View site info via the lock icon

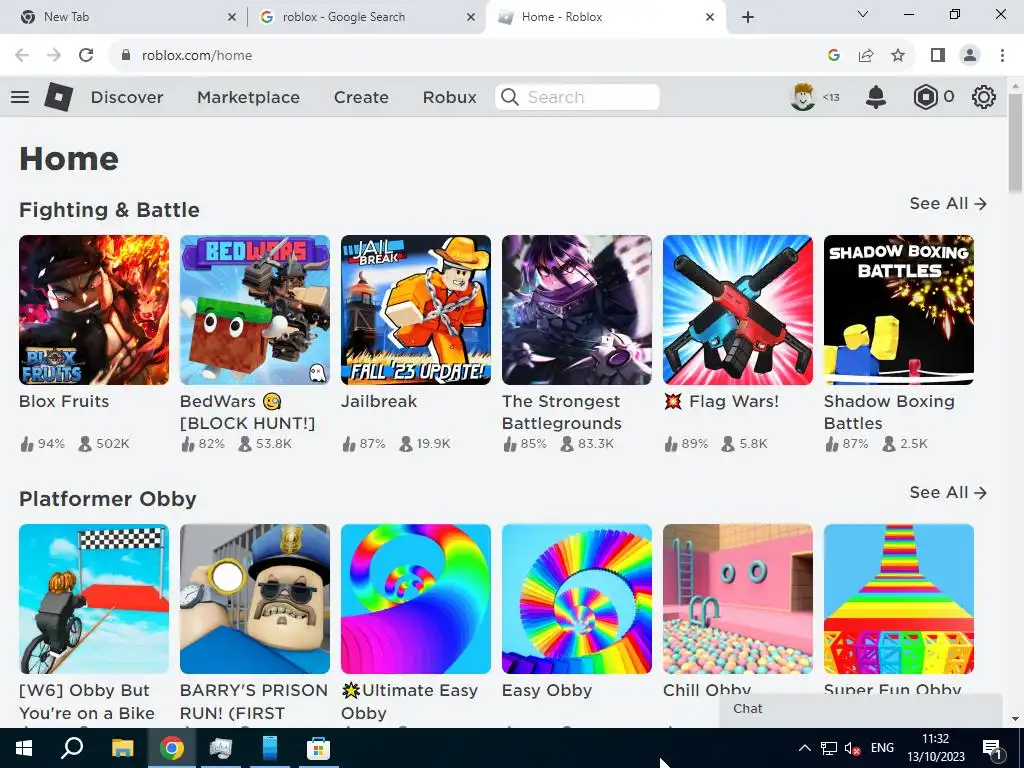[126, 56]
